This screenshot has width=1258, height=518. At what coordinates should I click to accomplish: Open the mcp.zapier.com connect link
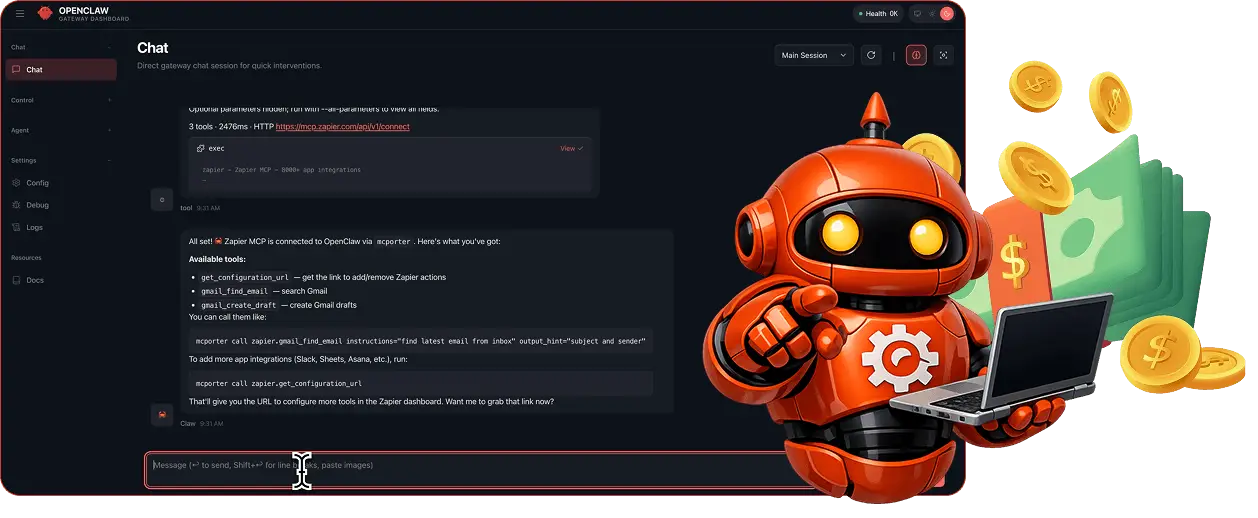(x=342, y=127)
